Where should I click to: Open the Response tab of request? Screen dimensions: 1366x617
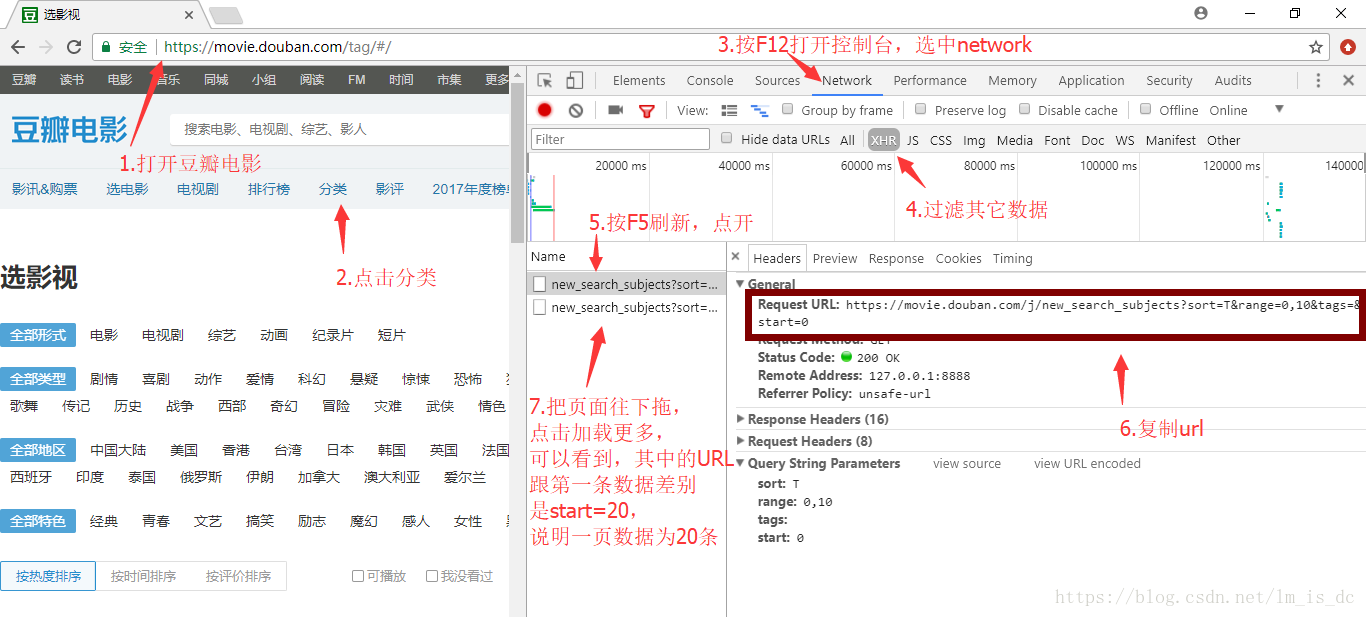(x=896, y=258)
